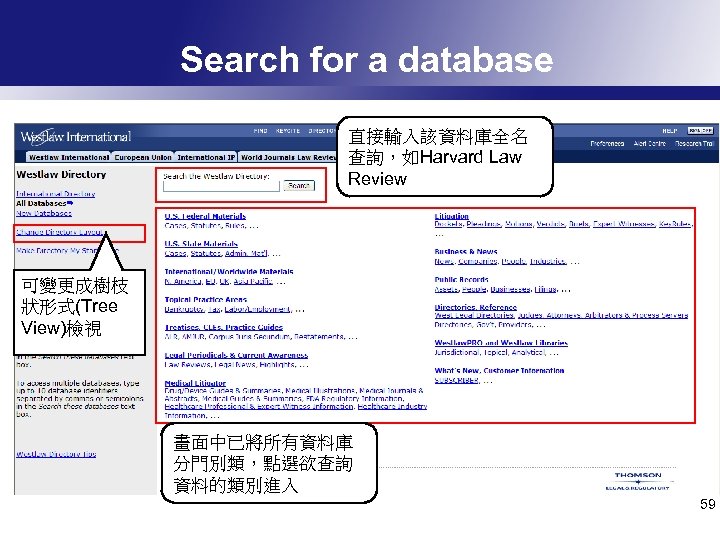
Task: Open the International Directory link
Action: coord(56,194)
